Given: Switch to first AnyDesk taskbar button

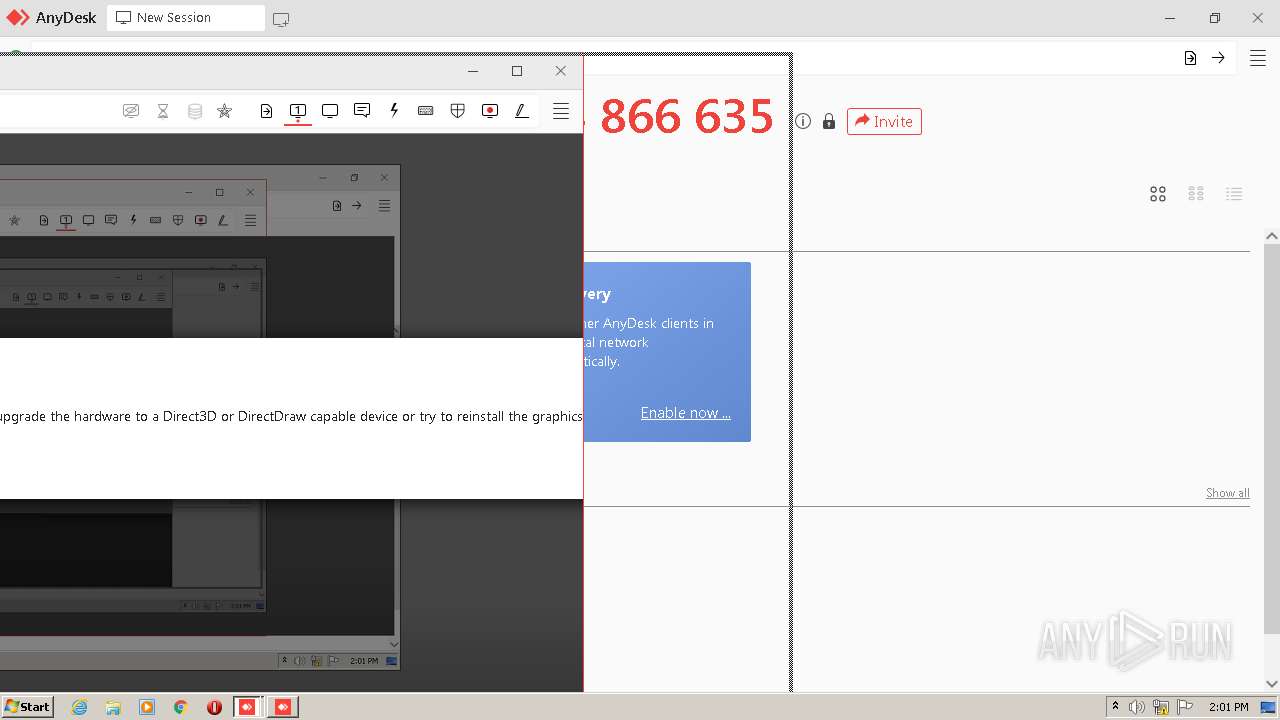Looking at the screenshot, I should 248,707.
